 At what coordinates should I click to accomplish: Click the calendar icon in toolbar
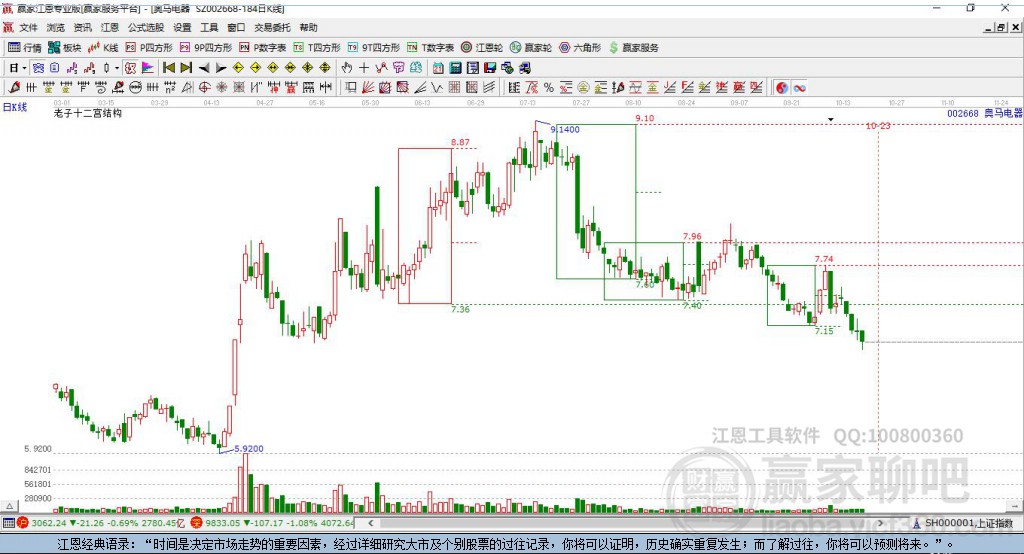(438, 68)
